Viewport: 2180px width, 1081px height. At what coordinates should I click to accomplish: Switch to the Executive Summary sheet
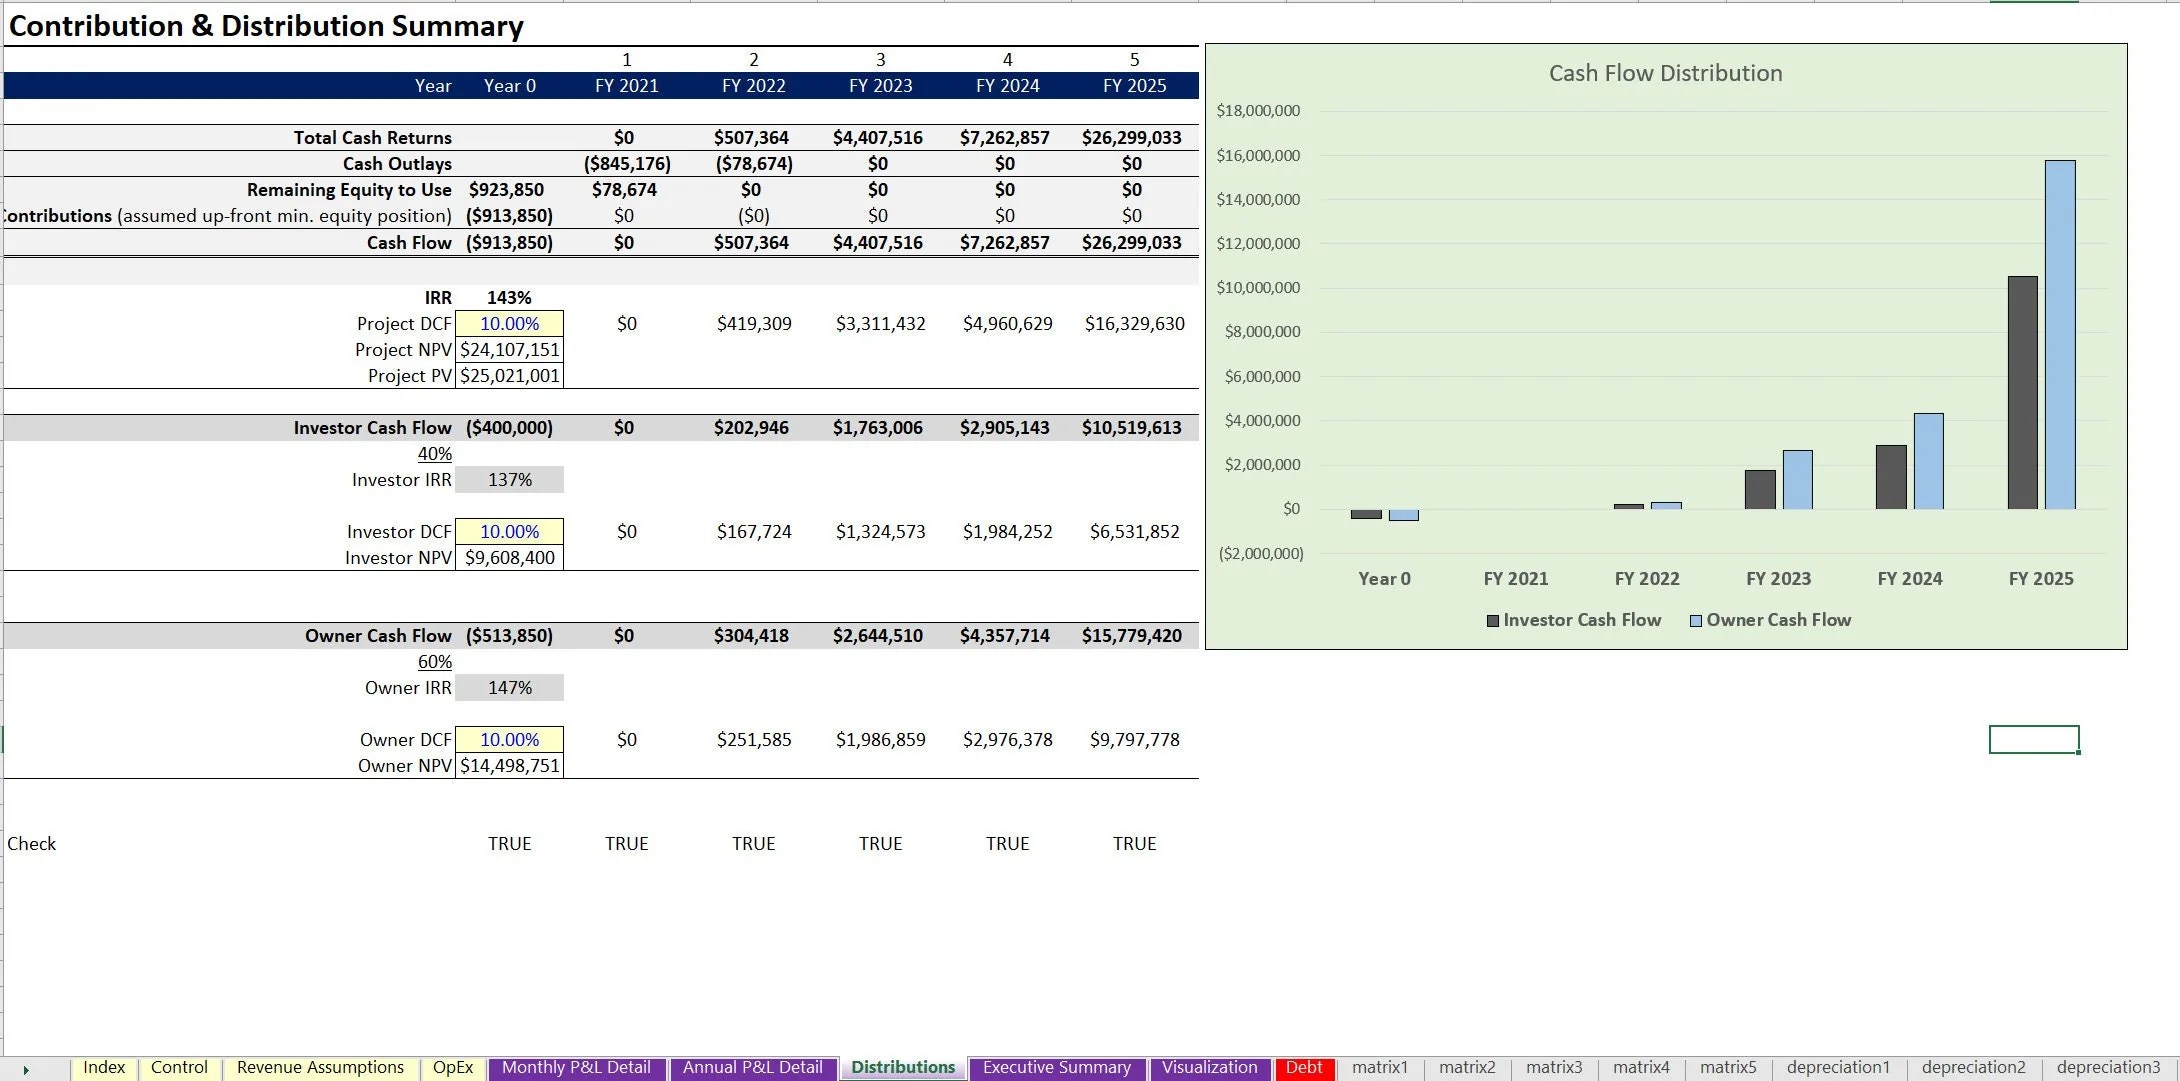[x=1057, y=1067]
